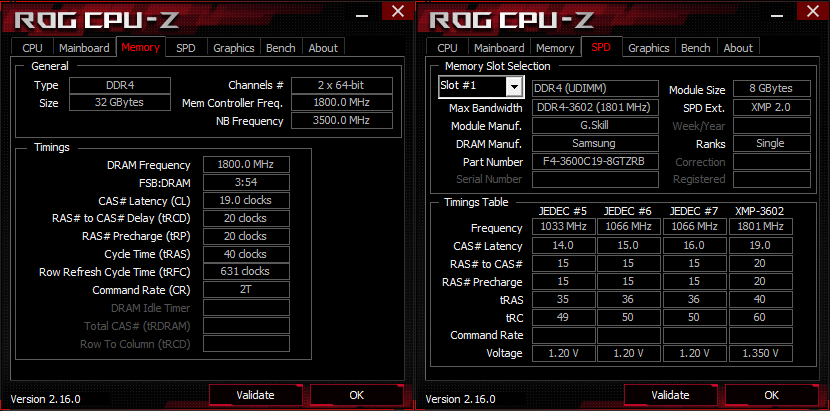Select SPD tab in left window

tap(186, 48)
